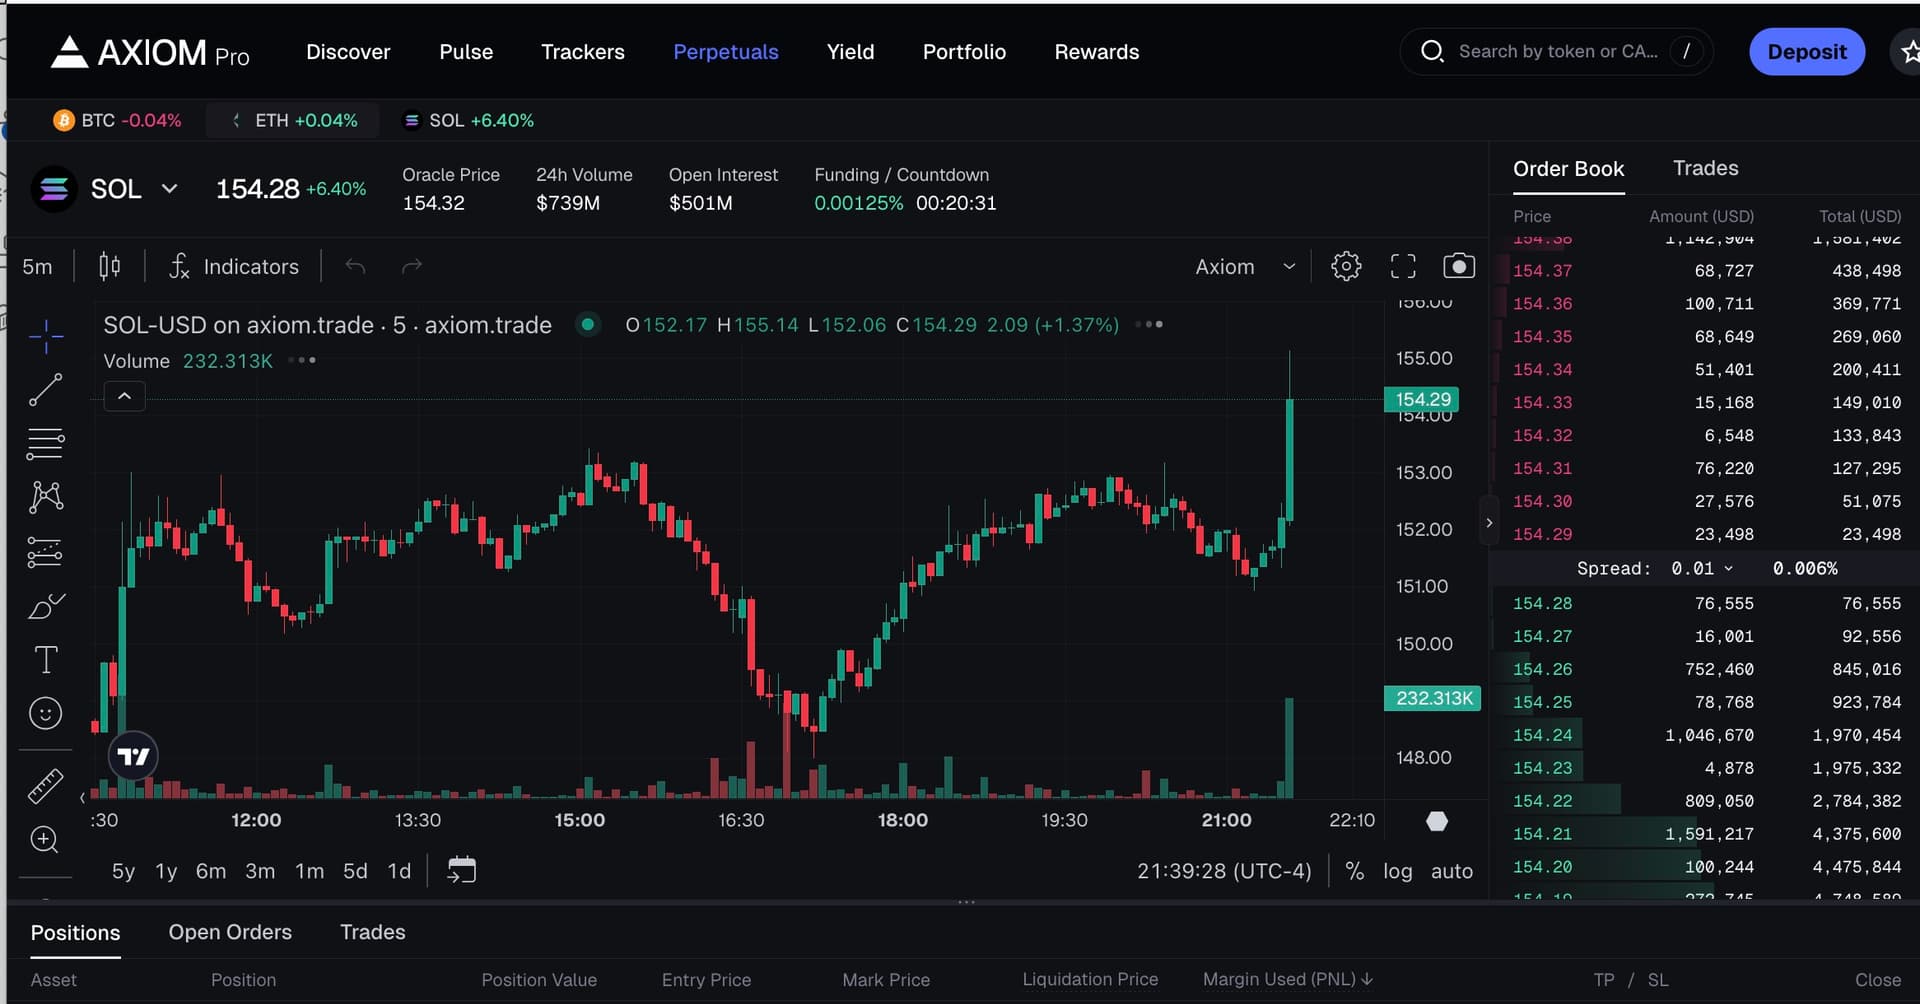Select the crosshair cursor tool
This screenshot has height=1004, width=1920.
(46, 337)
